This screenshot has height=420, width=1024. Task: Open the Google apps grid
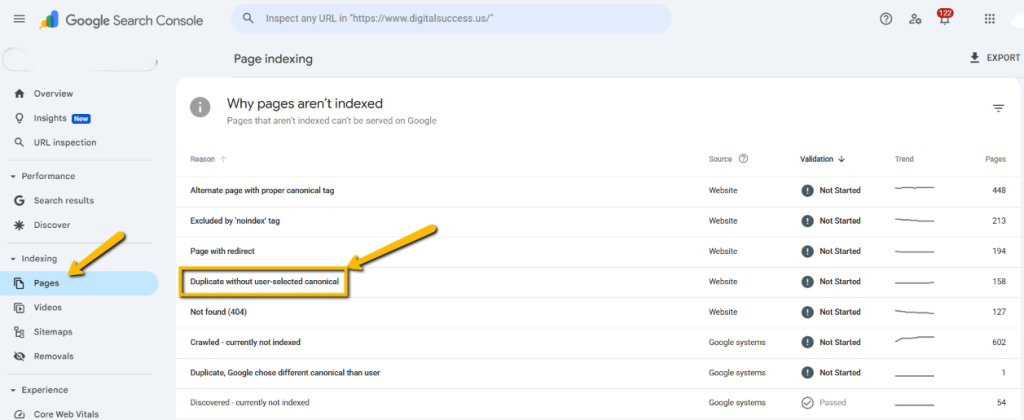[x=989, y=19]
